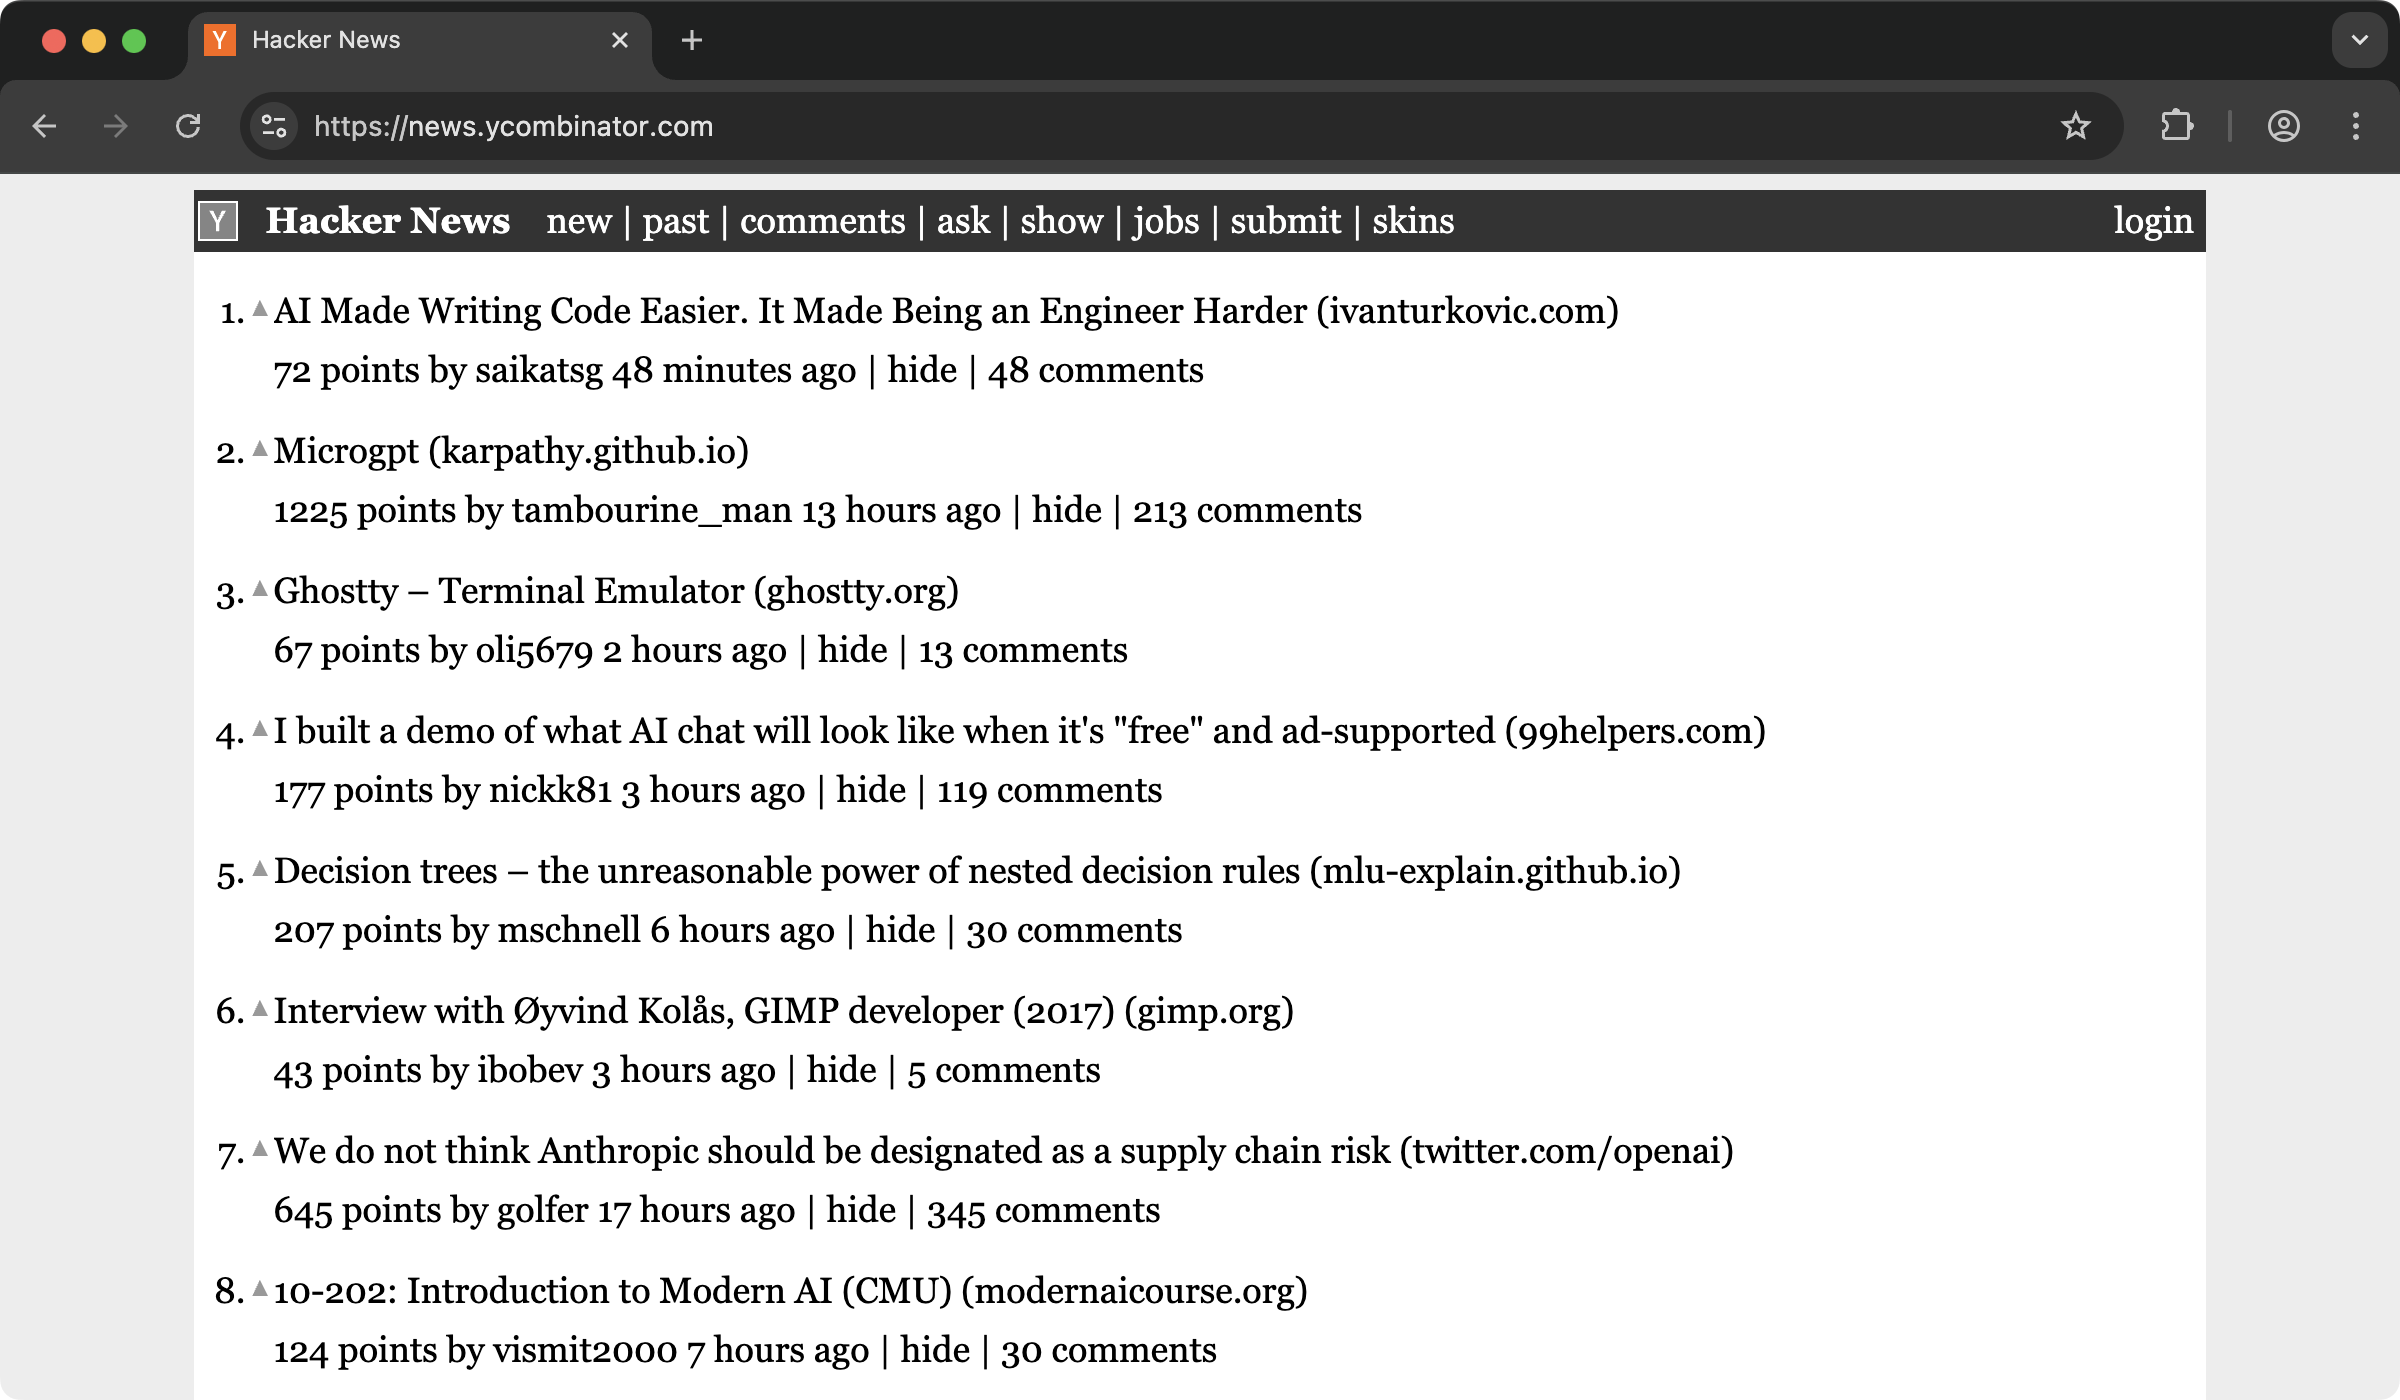2400x1400 pixels.
Task: Hide the Anthropic supply chain risk story
Action: point(860,1211)
